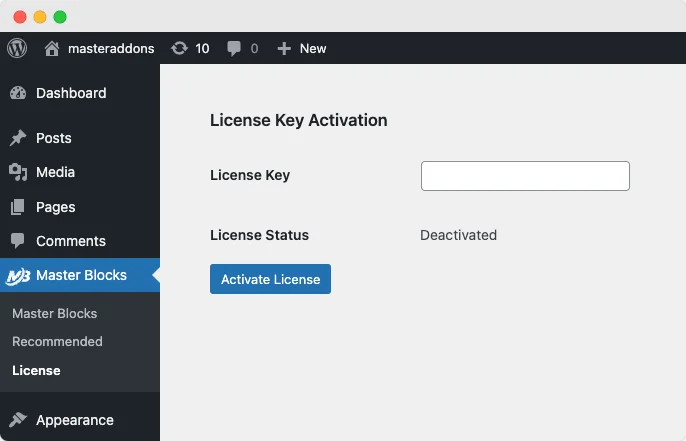Go to the Dashboard menu item
Screen dimensions: 686x441
(x=71, y=93)
